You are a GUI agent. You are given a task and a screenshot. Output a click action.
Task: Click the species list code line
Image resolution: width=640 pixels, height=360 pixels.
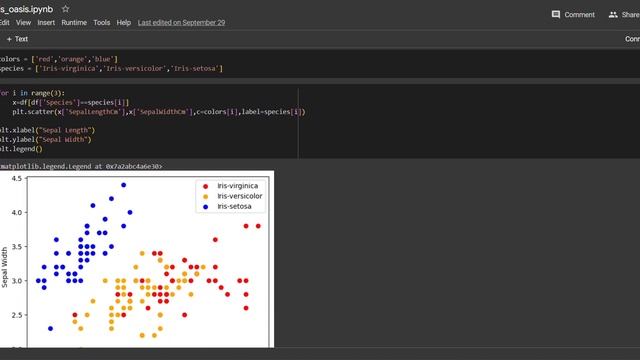coord(111,69)
